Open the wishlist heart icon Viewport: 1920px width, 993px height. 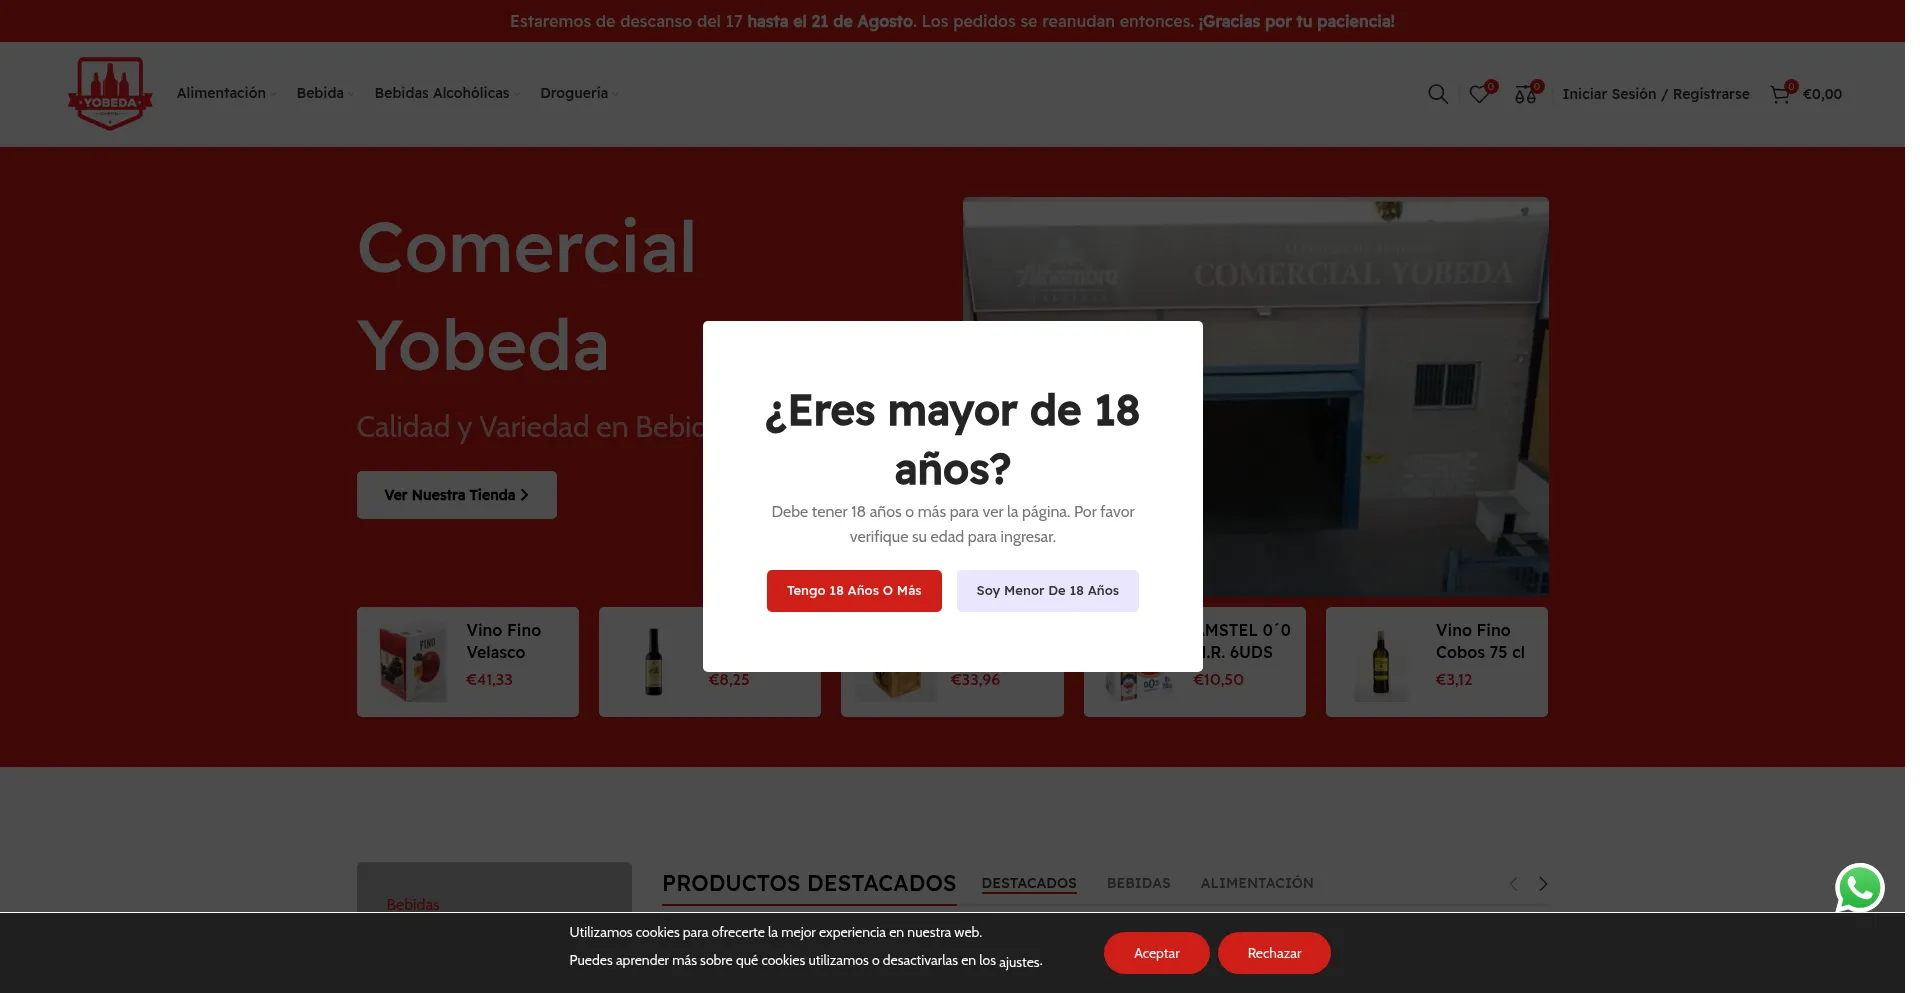tap(1481, 93)
